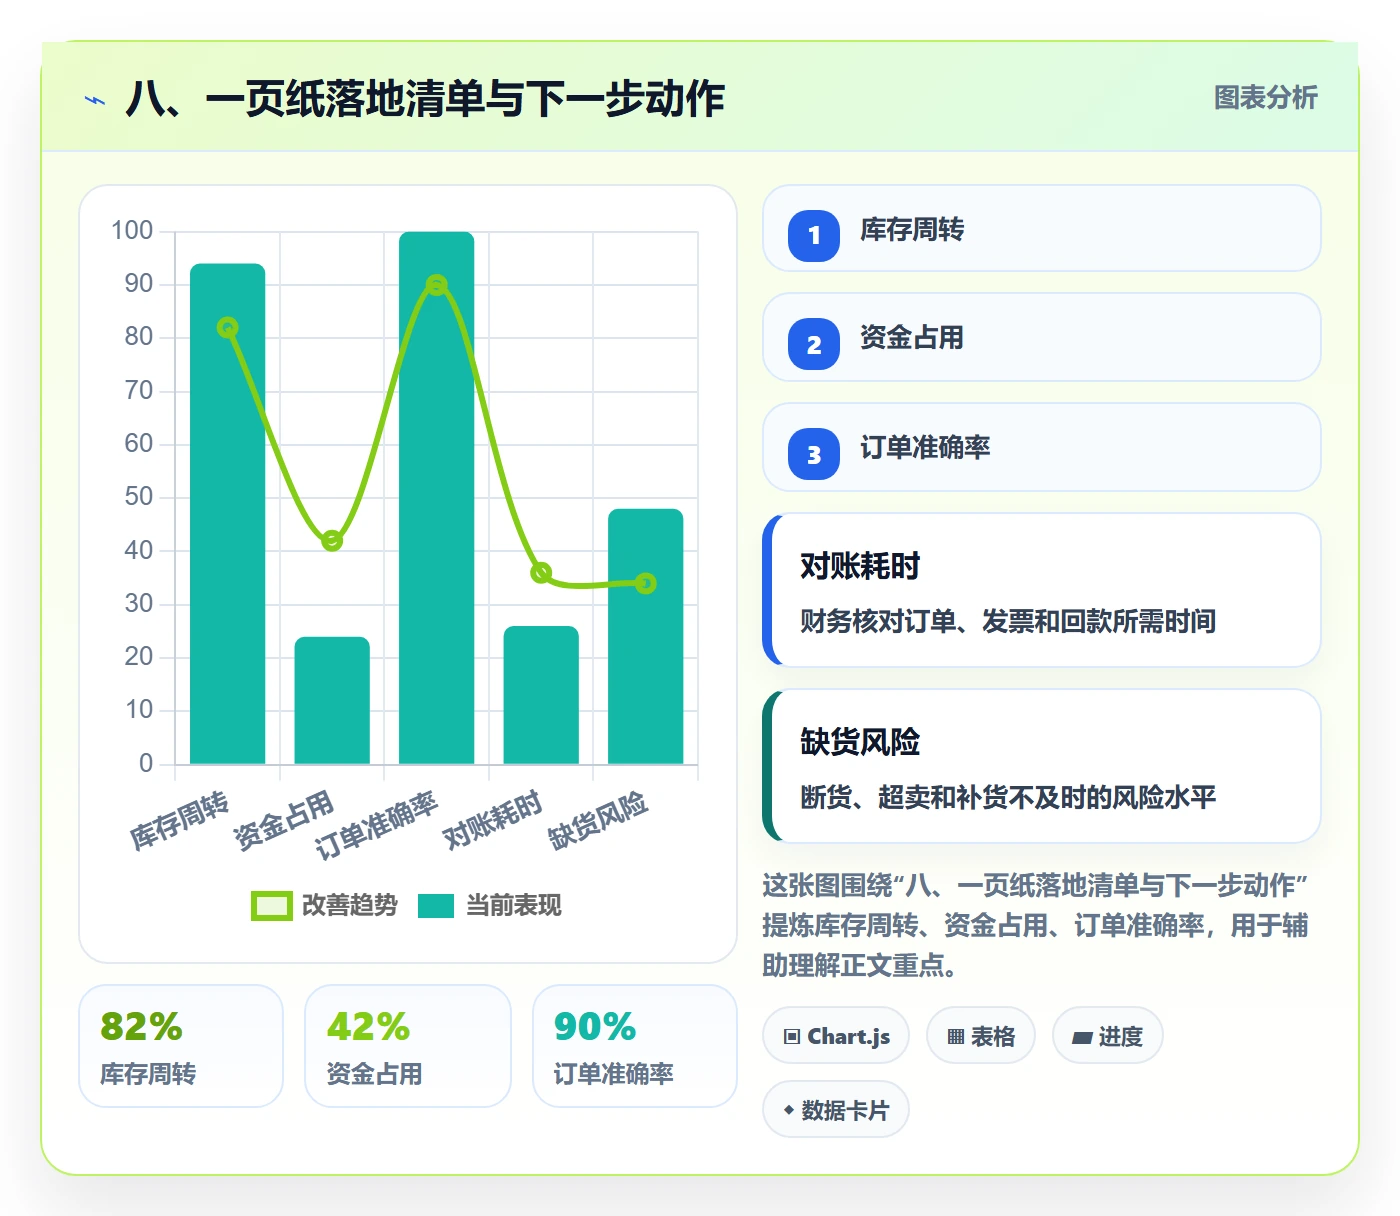This screenshot has height=1216, width=1400.
Task: Click the 财务核对订单、发票和回款所需时间 text
Action: pos(1008,622)
